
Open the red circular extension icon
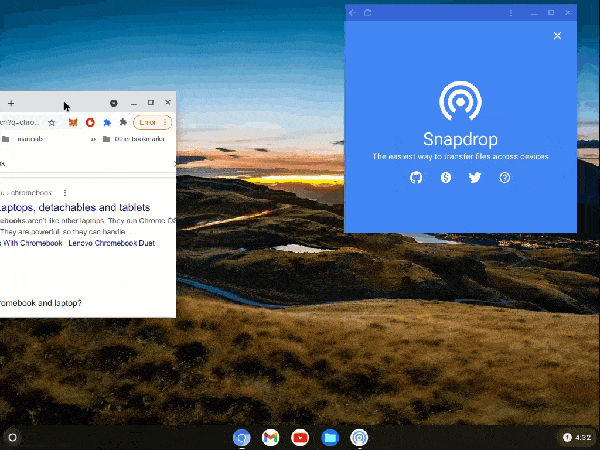click(90, 122)
